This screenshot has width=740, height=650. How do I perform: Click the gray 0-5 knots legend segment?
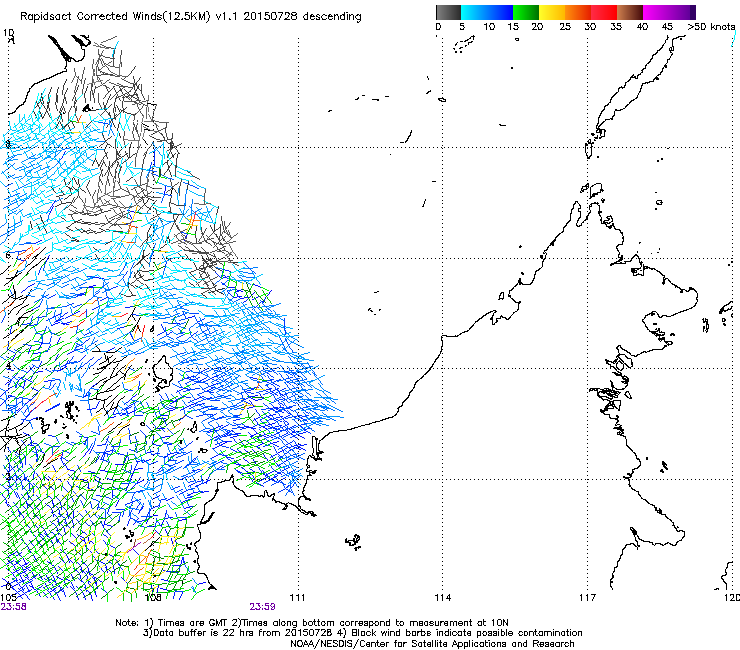[448, 12]
